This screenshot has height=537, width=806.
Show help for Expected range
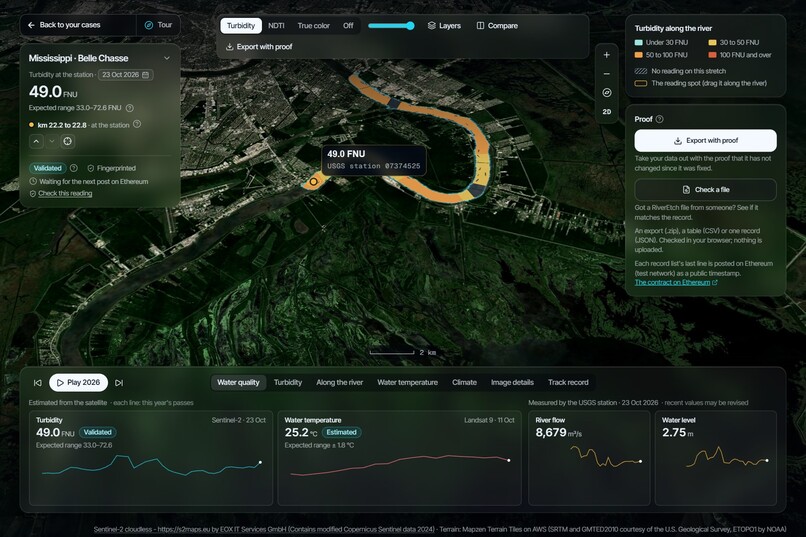click(x=130, y=108)
